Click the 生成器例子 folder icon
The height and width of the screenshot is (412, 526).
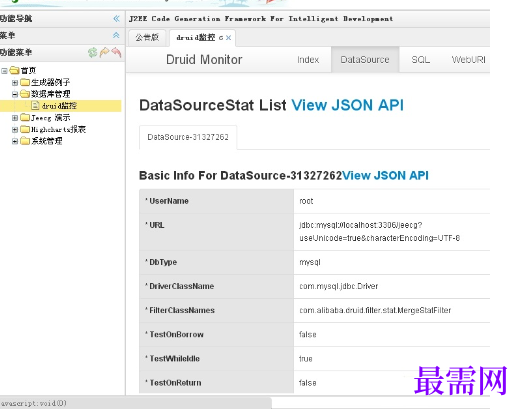click(25, 82)
